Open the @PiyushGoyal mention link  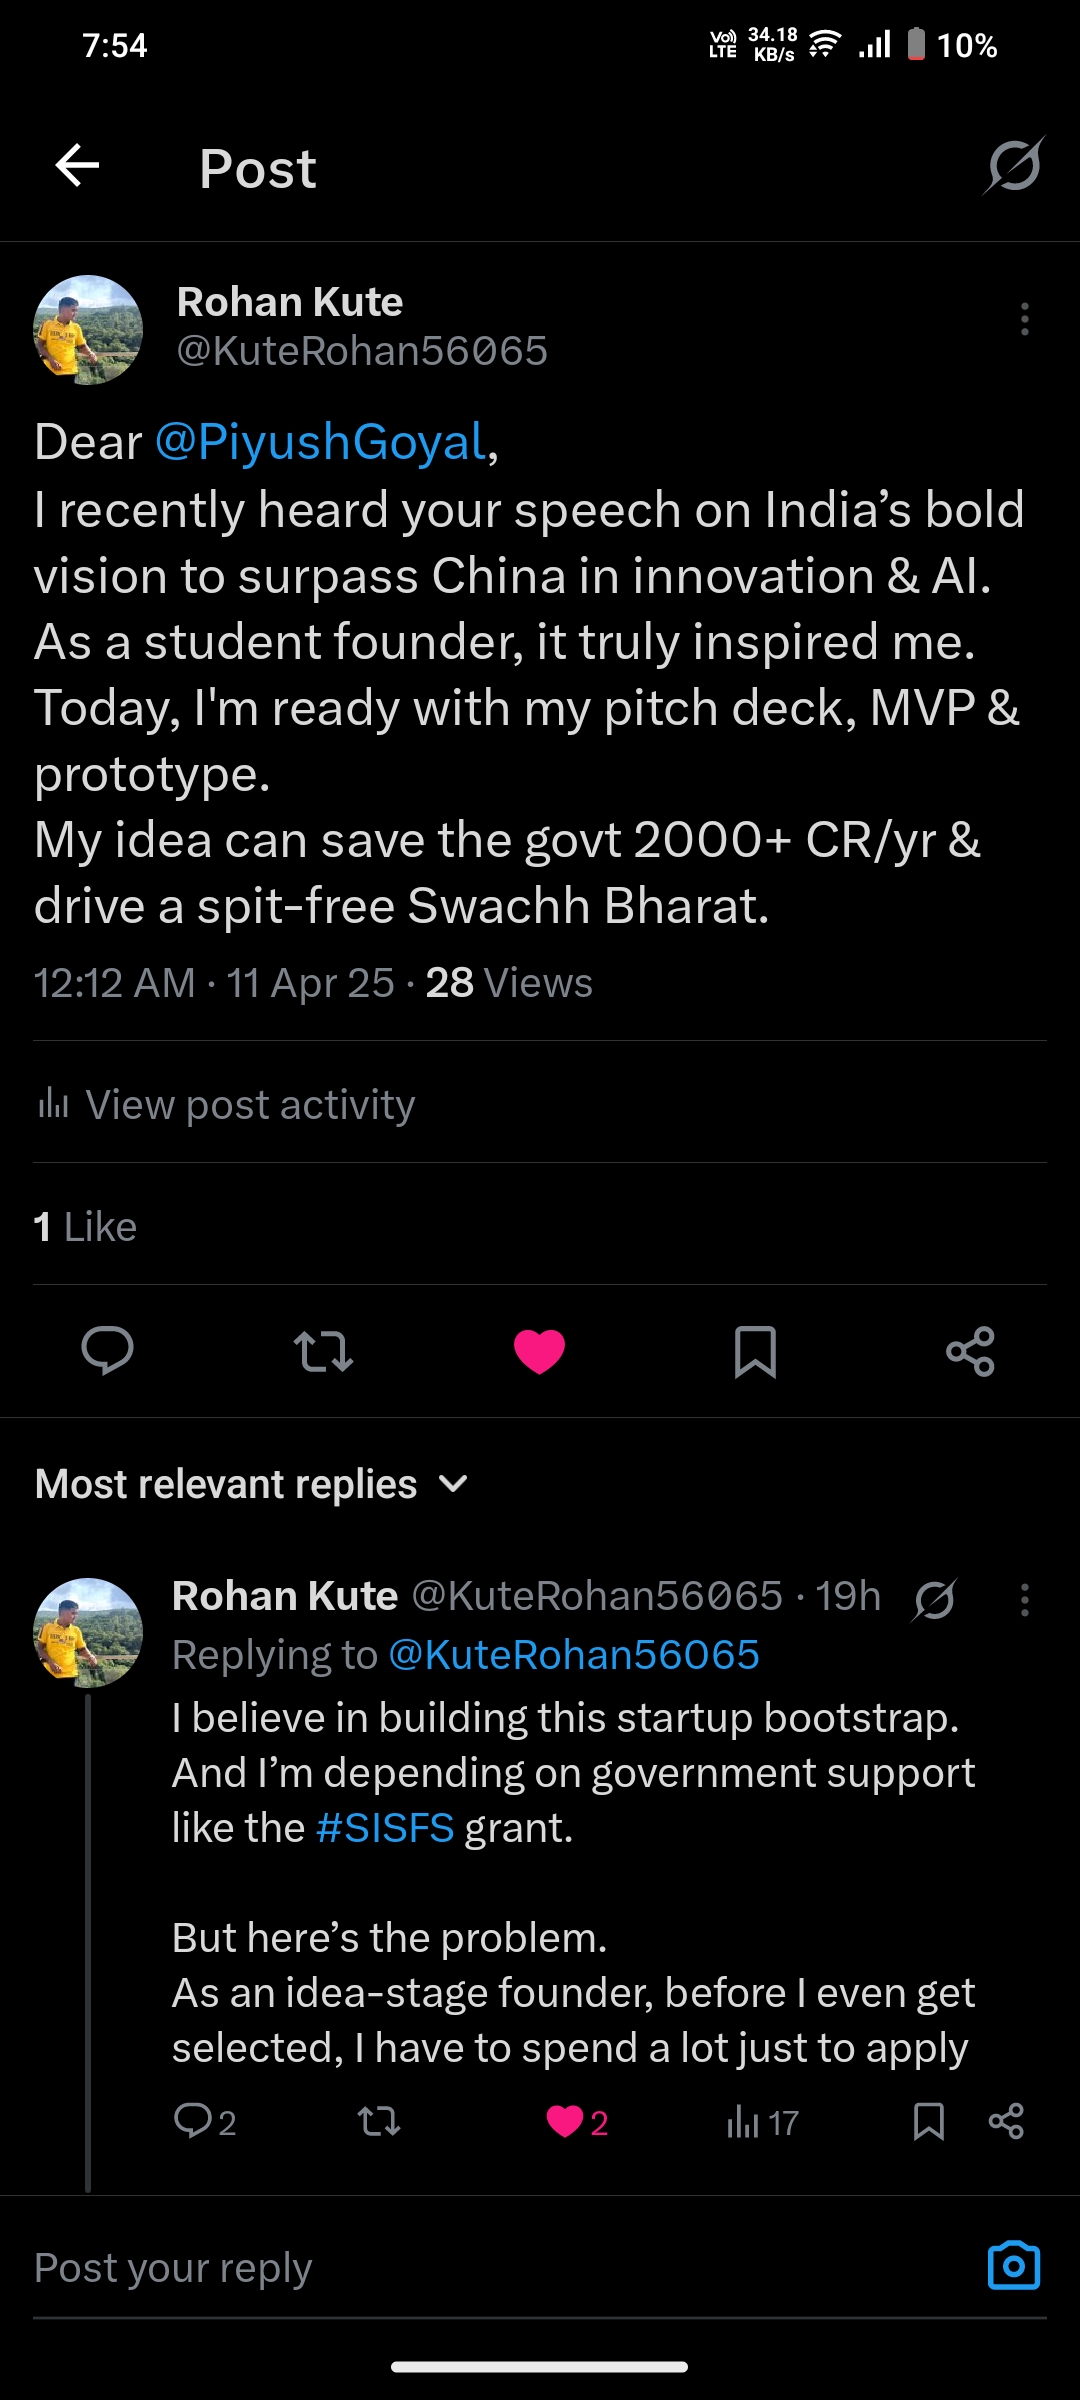click(x=320, y=442)
